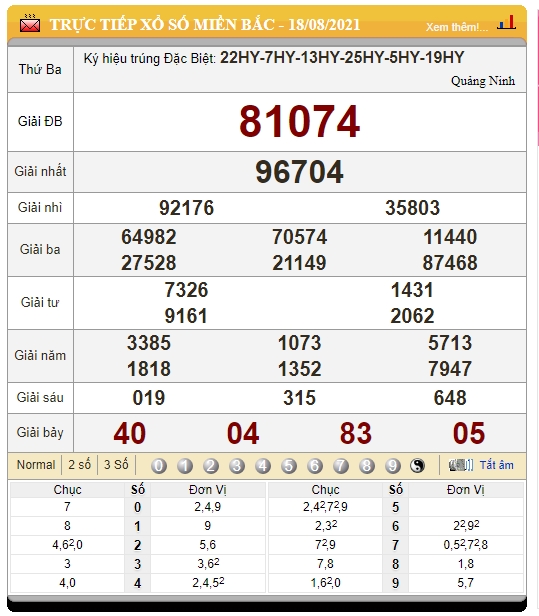The width and height of the screenshot is (539, 616).
Task: Select digit filter ball 2
Action: coord(211,466)
